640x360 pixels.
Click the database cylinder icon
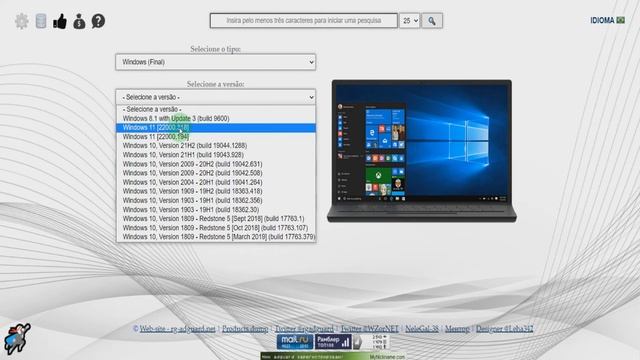coord(41,21)
